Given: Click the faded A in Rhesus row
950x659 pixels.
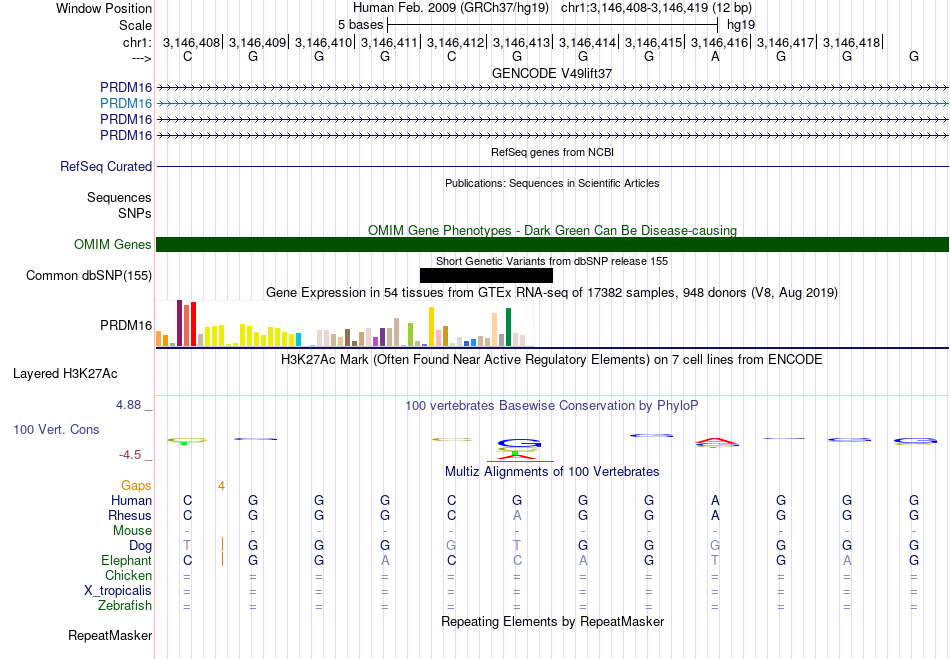Looking at the screenshot, I should click(517, 515).
